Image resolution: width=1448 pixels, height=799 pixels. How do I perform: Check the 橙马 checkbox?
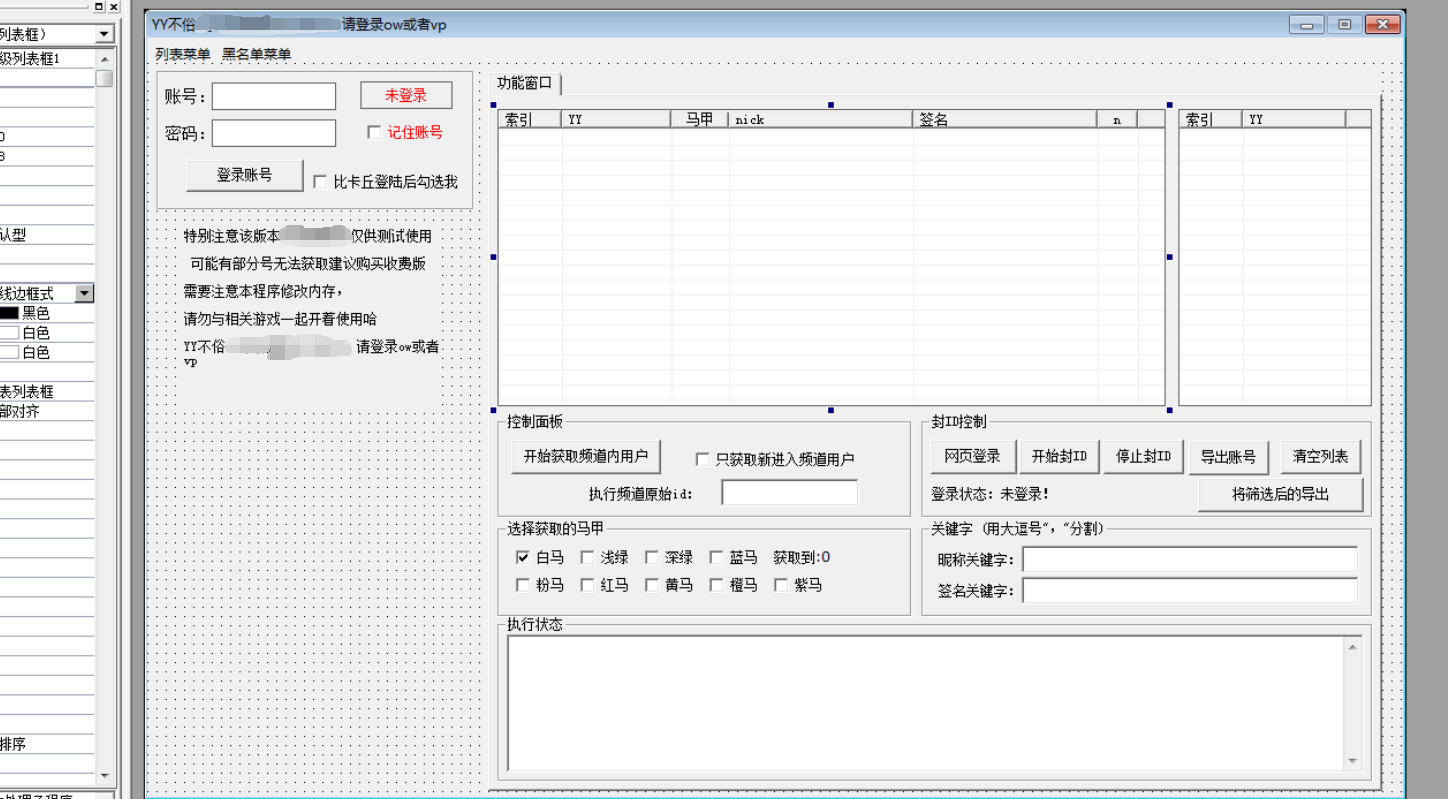click(x=716, y=585)
